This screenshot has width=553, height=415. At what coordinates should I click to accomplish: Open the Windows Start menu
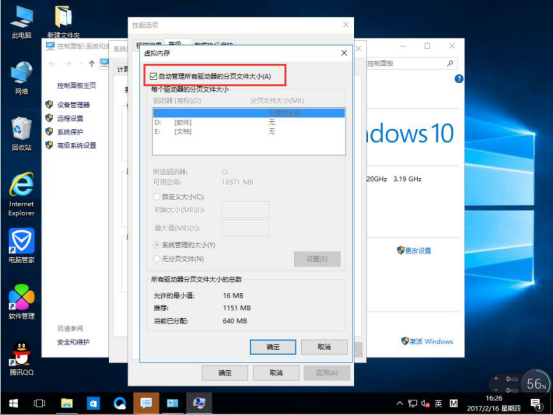(x=13, y=403)
